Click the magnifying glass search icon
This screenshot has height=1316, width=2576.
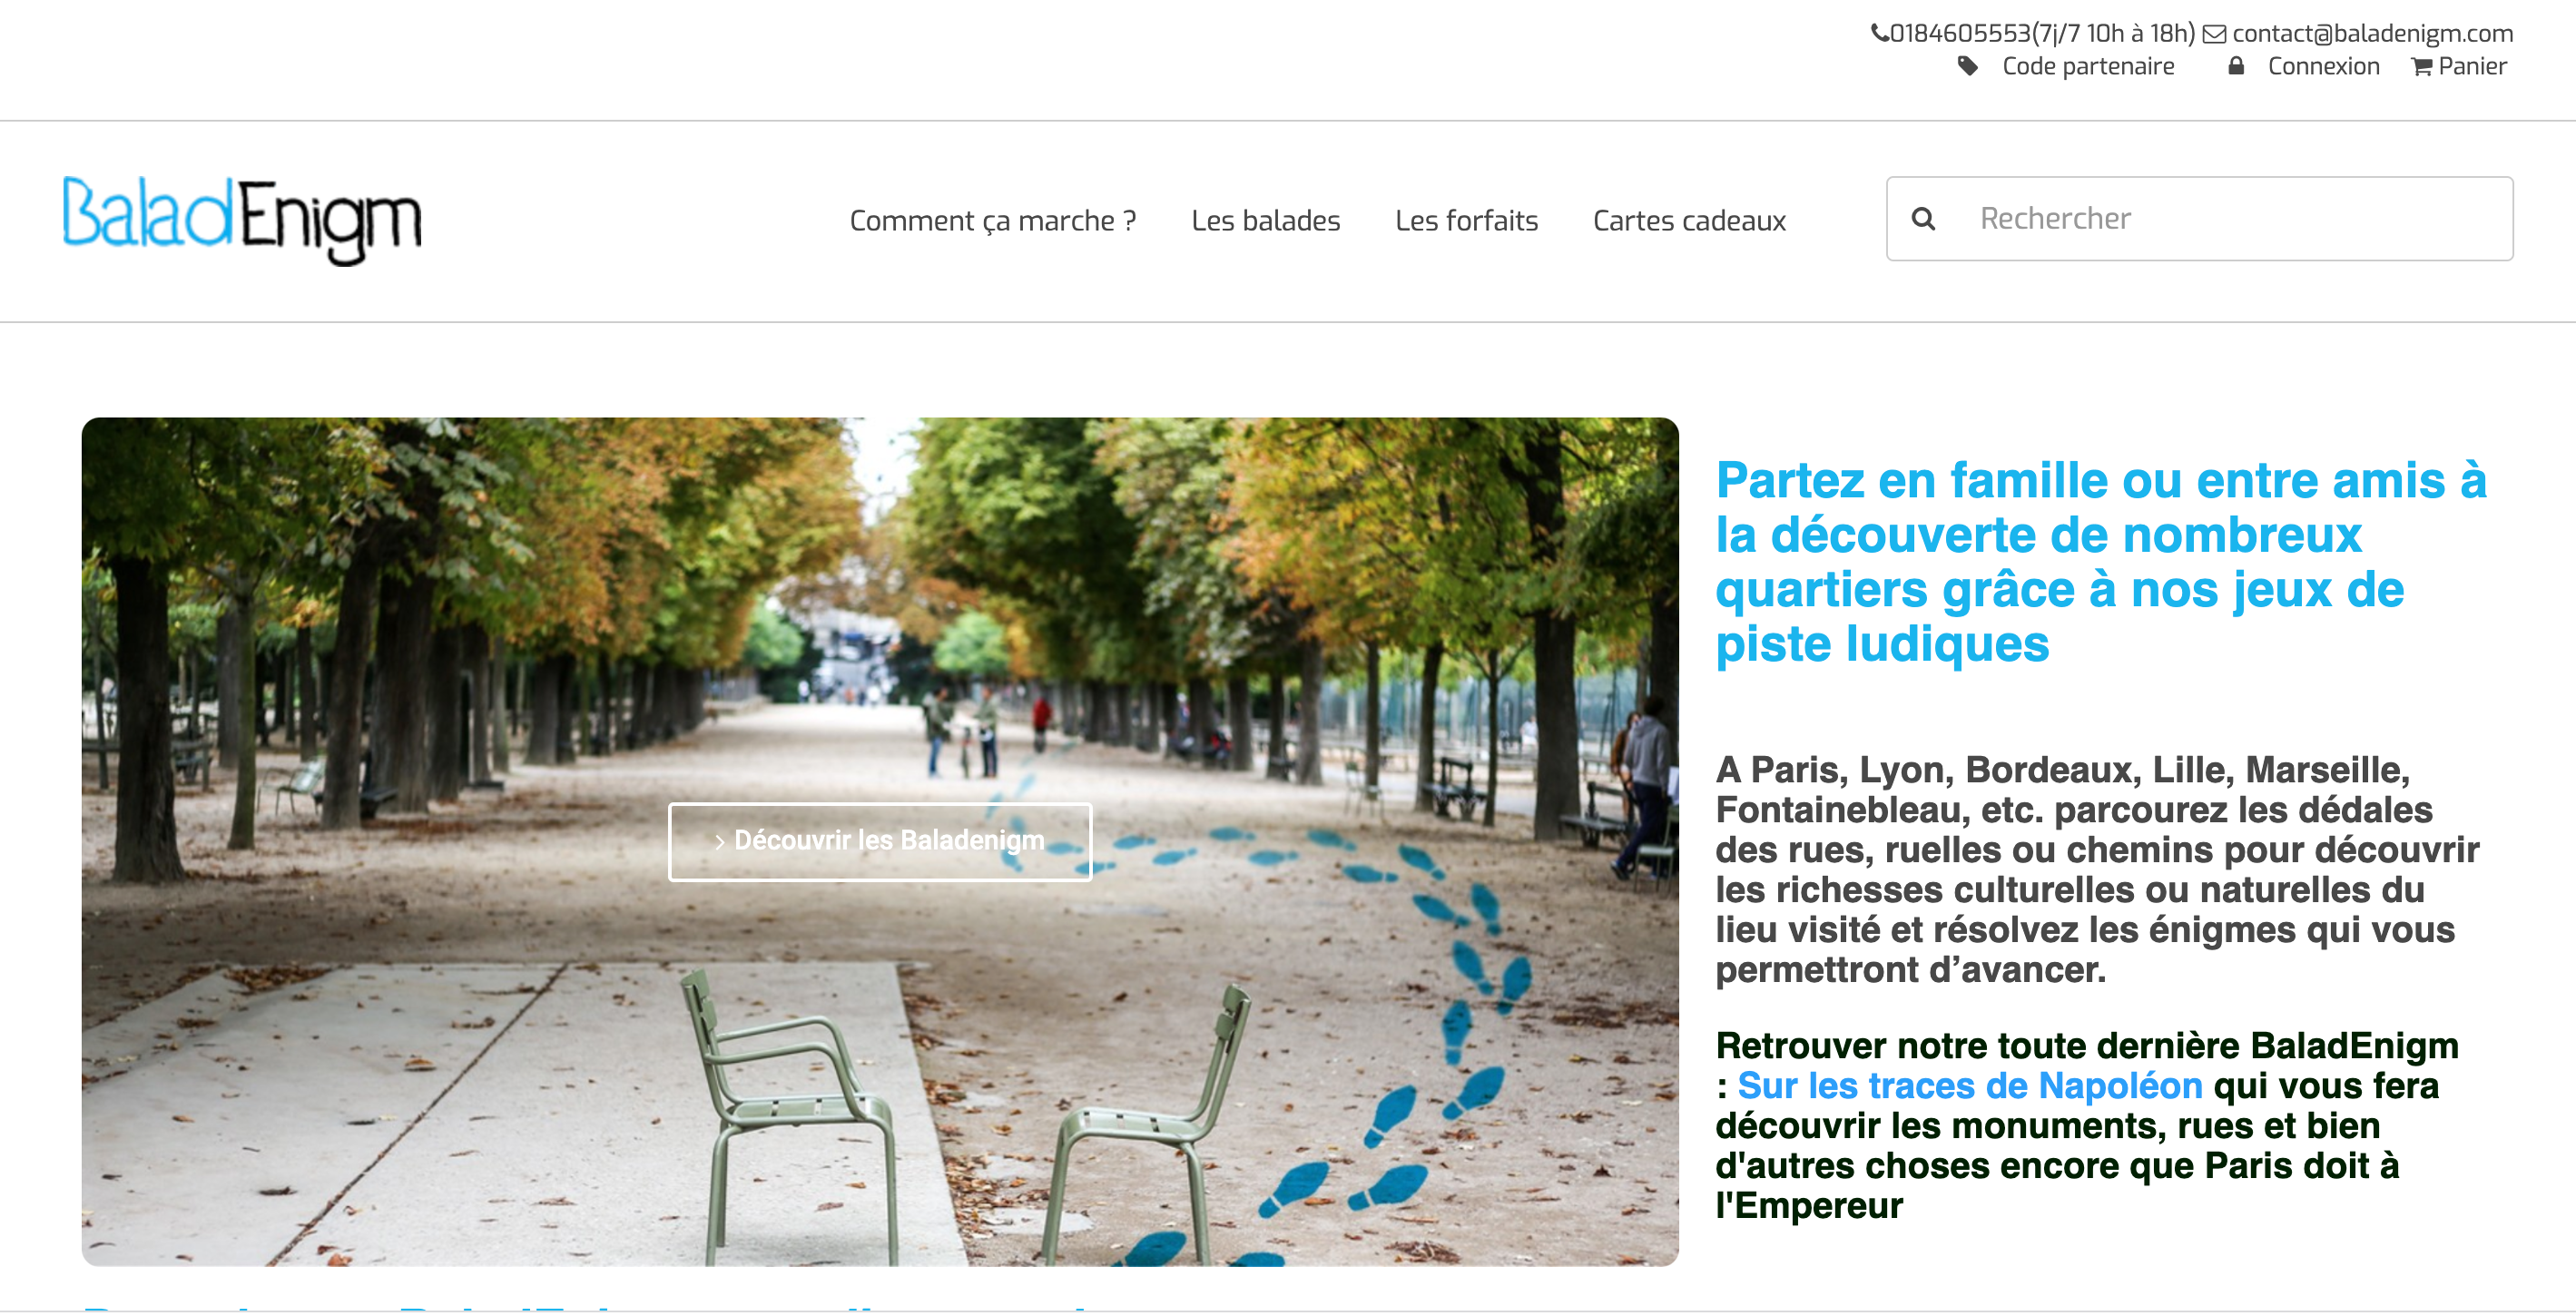pos(1923,218)
